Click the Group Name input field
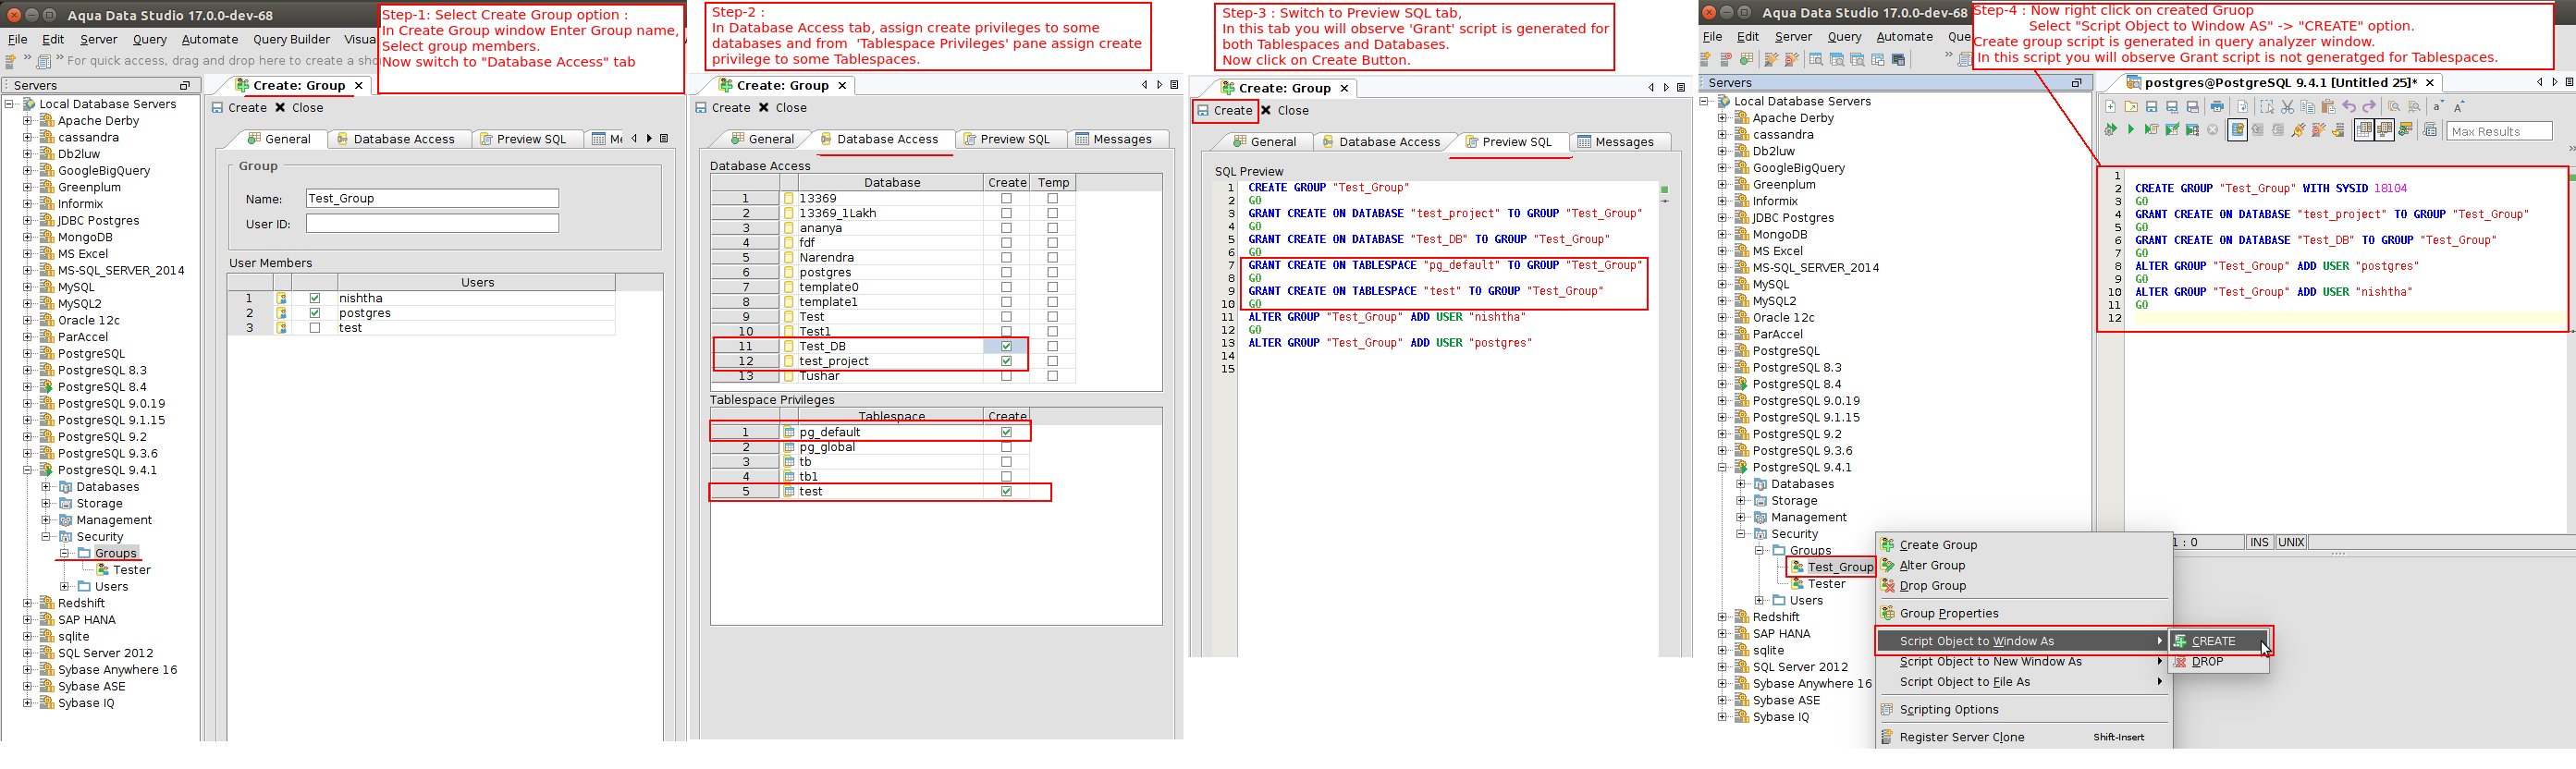The image size is (2576, 769). click(432, 198)
